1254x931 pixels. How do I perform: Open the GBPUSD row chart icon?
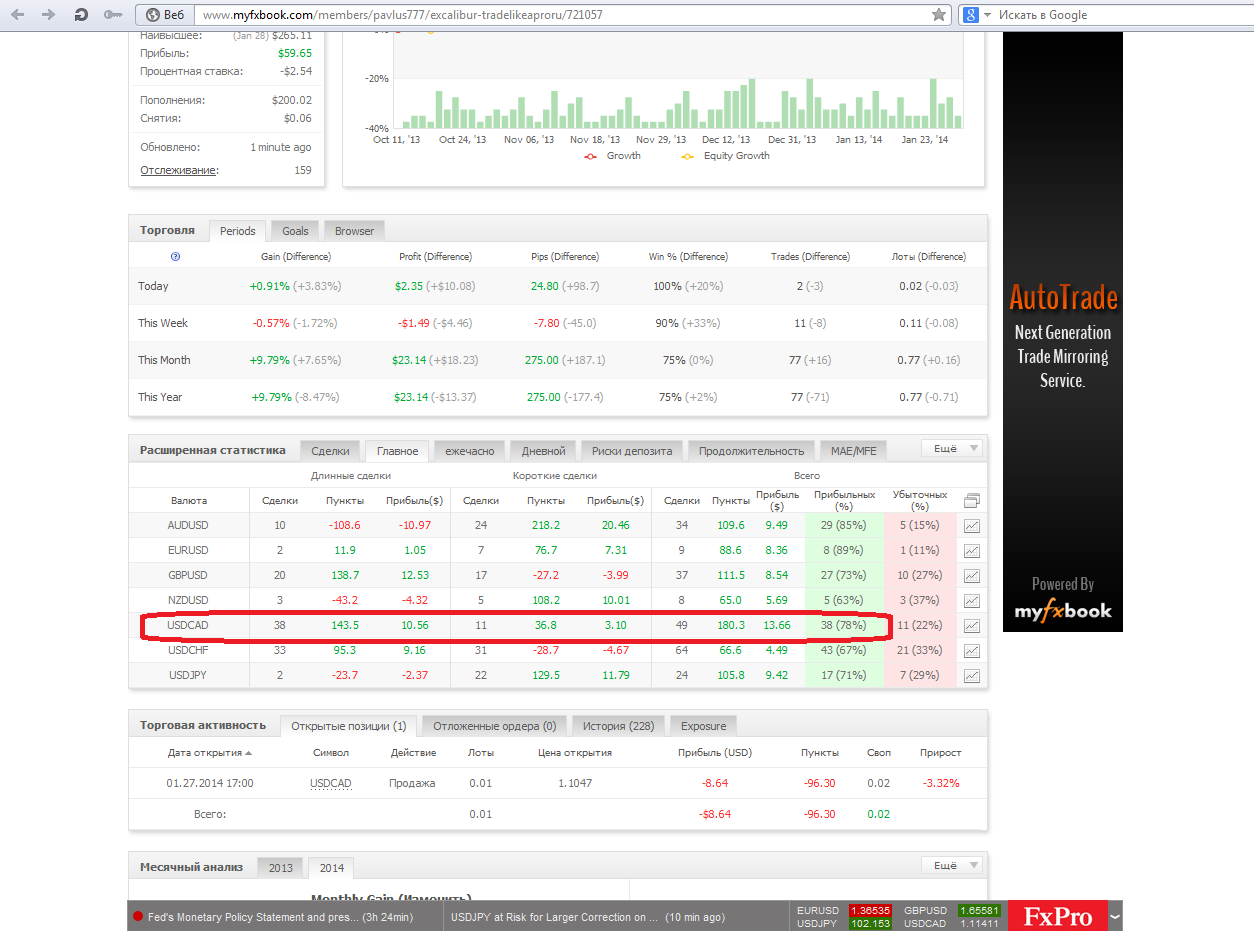[971, 576]
